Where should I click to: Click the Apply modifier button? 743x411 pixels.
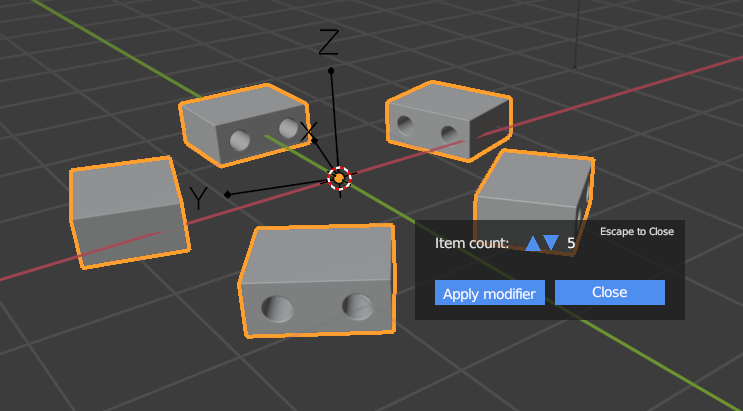click(x=489, y=292)
